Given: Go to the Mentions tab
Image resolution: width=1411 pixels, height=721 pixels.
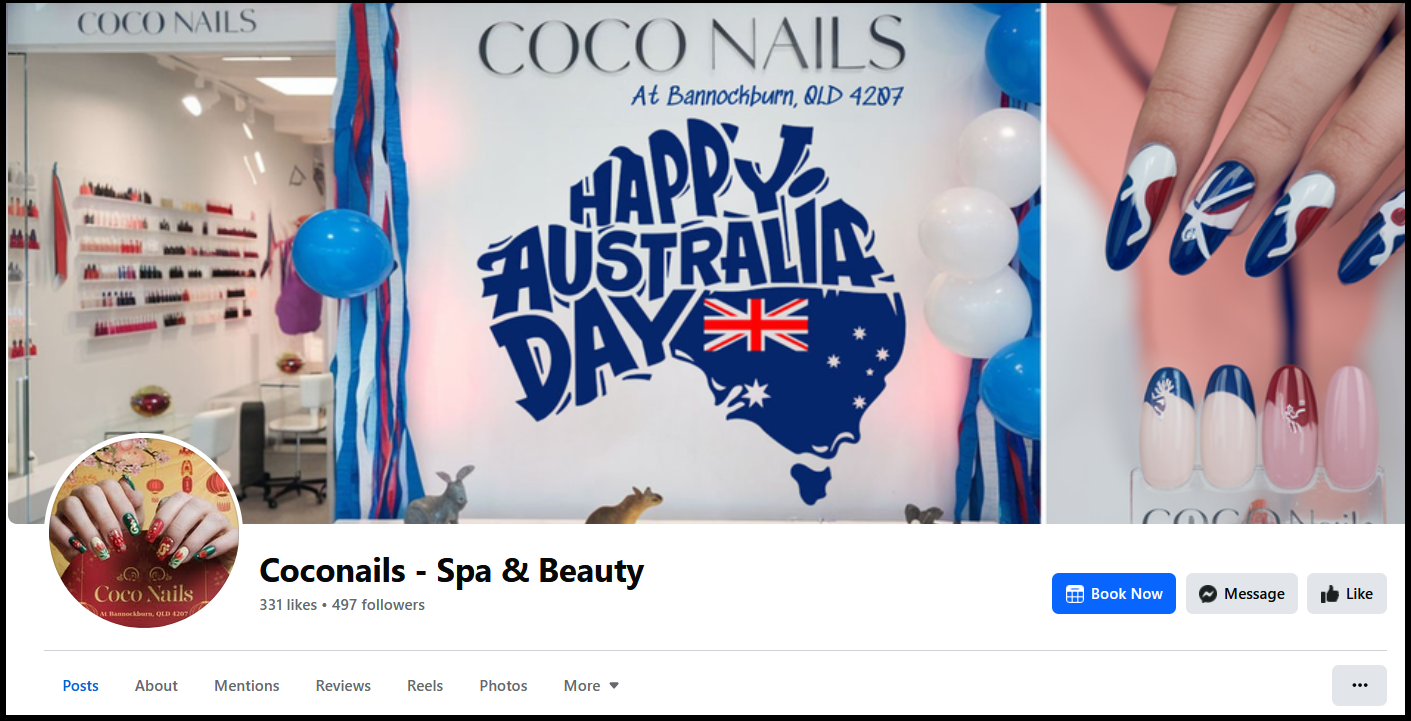Looking at the screenshot, I should (x=247, y=686).
